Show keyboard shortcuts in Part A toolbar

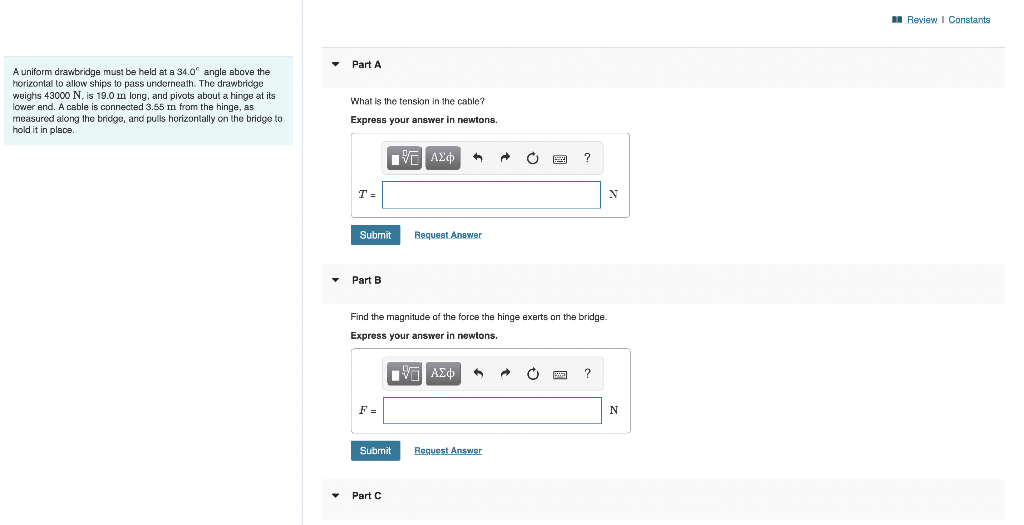[x=560, y=159]
